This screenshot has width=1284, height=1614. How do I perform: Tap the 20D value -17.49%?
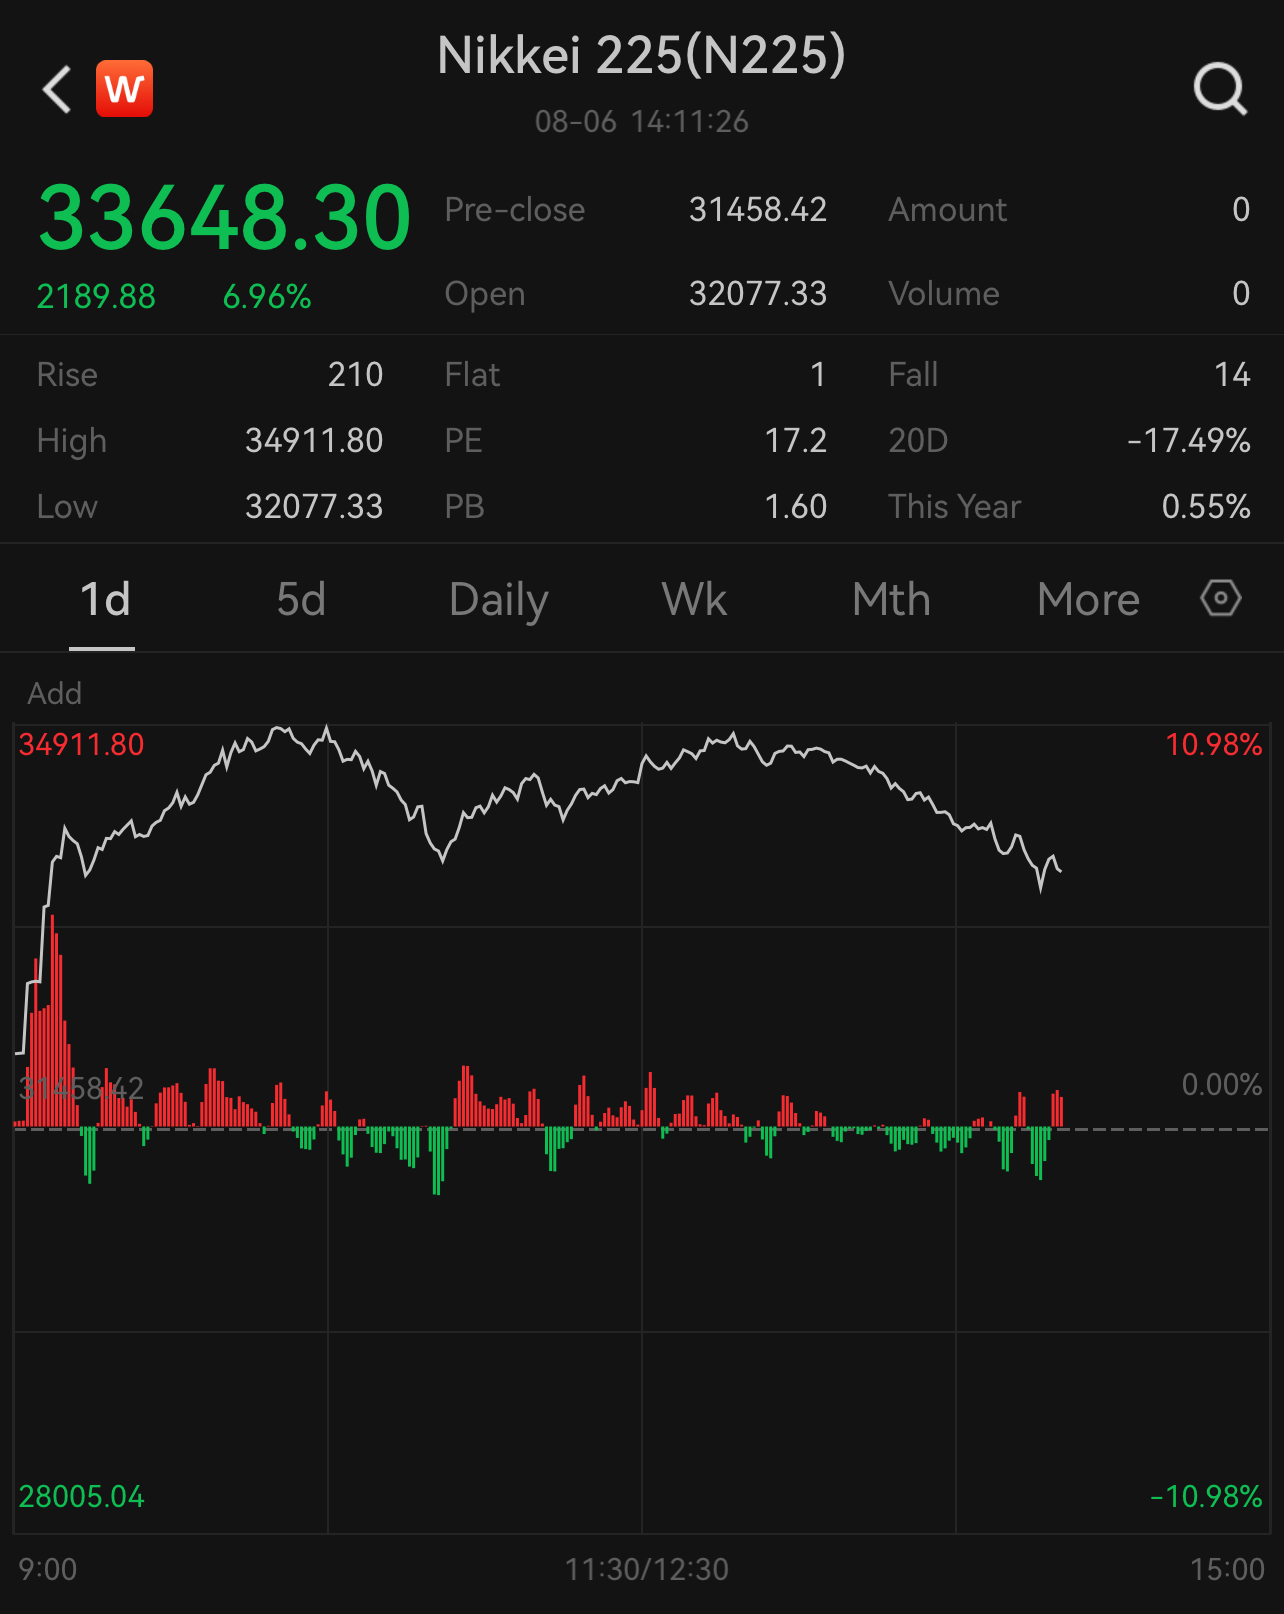tap(1189, 441)
